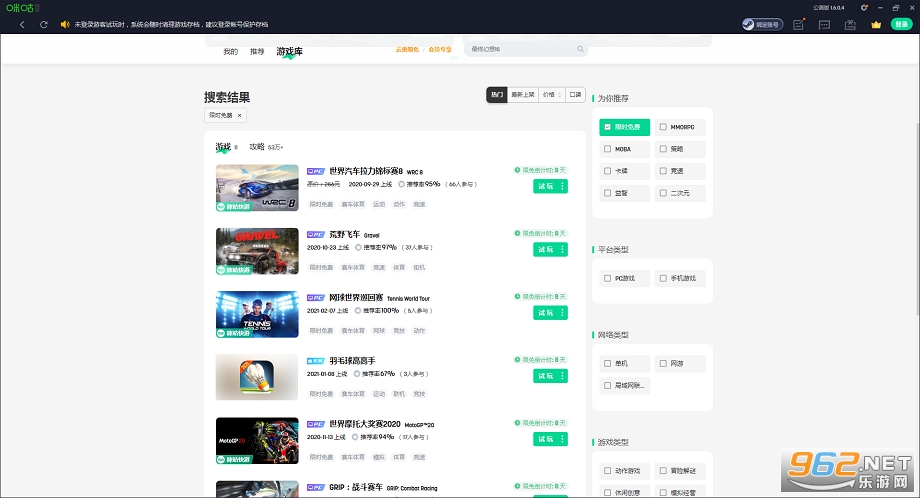The image size is (920, 498).
Task: Open more options beside Tennis World Tour 试玩
Action: point(562,313)
